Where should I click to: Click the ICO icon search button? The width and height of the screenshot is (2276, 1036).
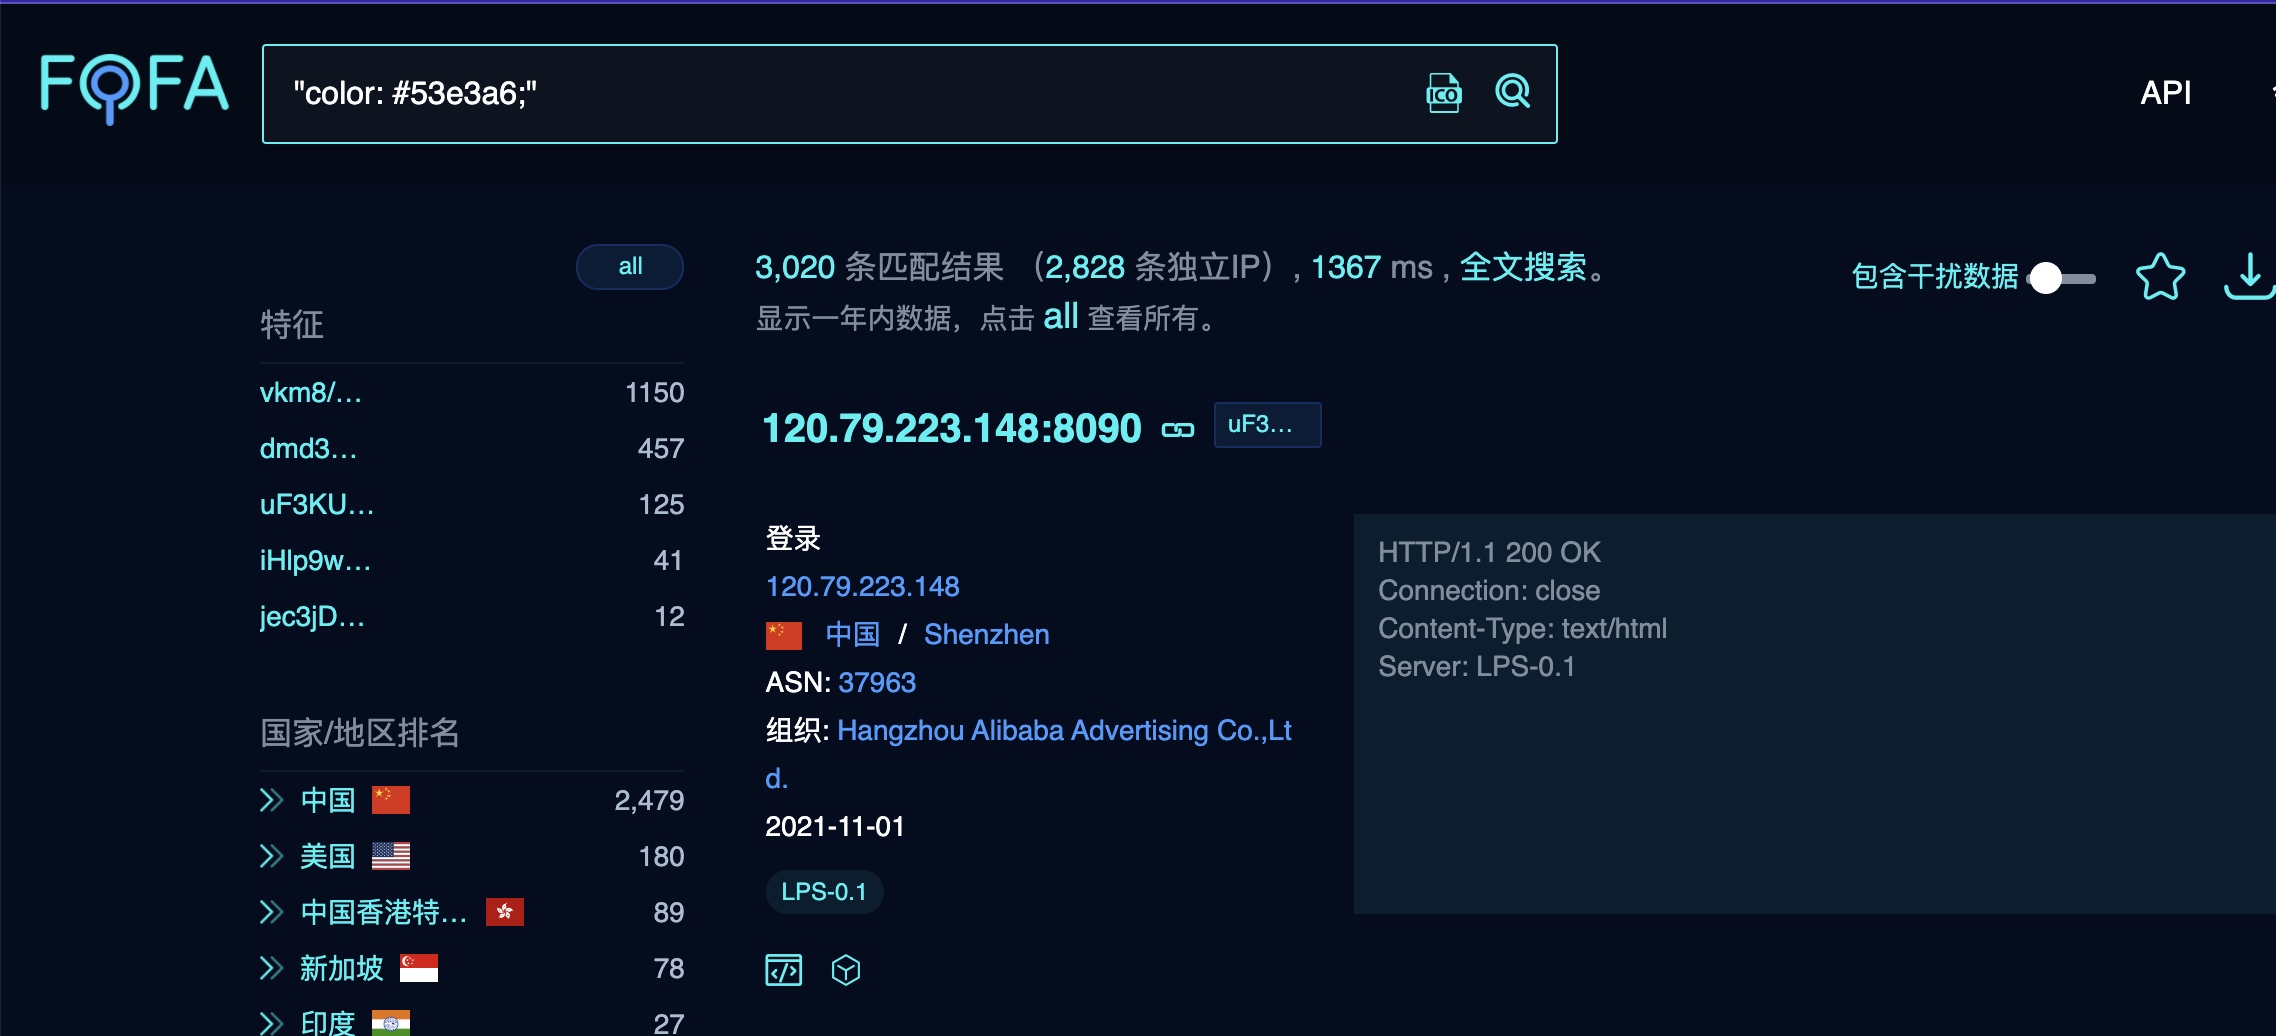(x=1443, y=93)
